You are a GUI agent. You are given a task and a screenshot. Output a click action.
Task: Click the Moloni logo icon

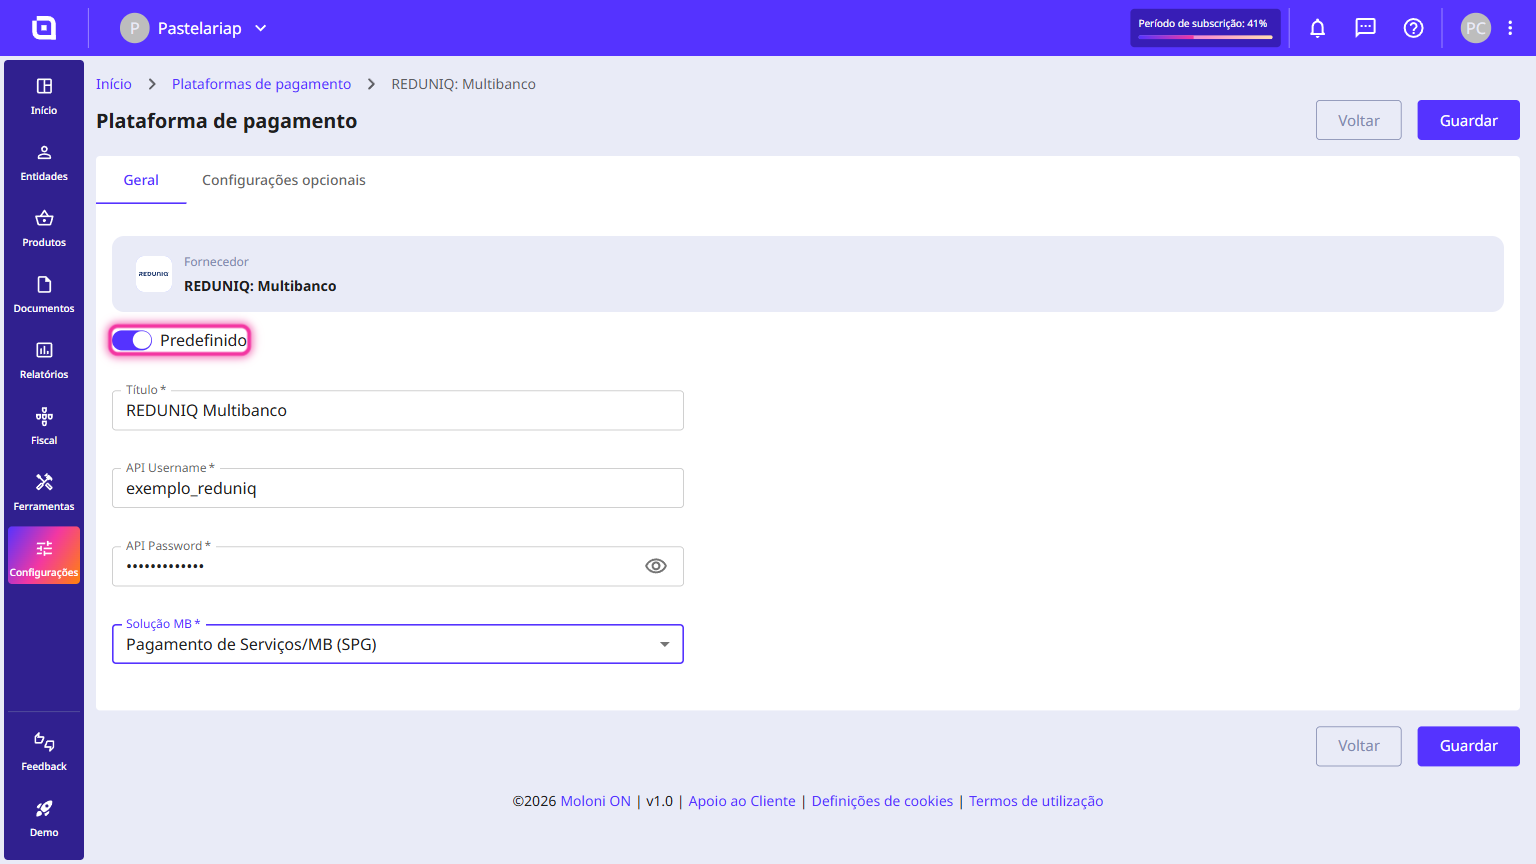44,28
